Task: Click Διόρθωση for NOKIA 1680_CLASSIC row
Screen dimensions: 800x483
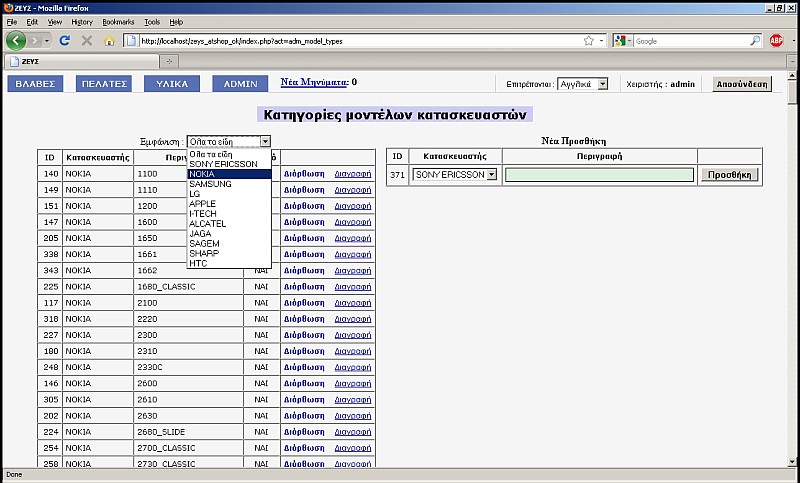Action: point(304,287)
